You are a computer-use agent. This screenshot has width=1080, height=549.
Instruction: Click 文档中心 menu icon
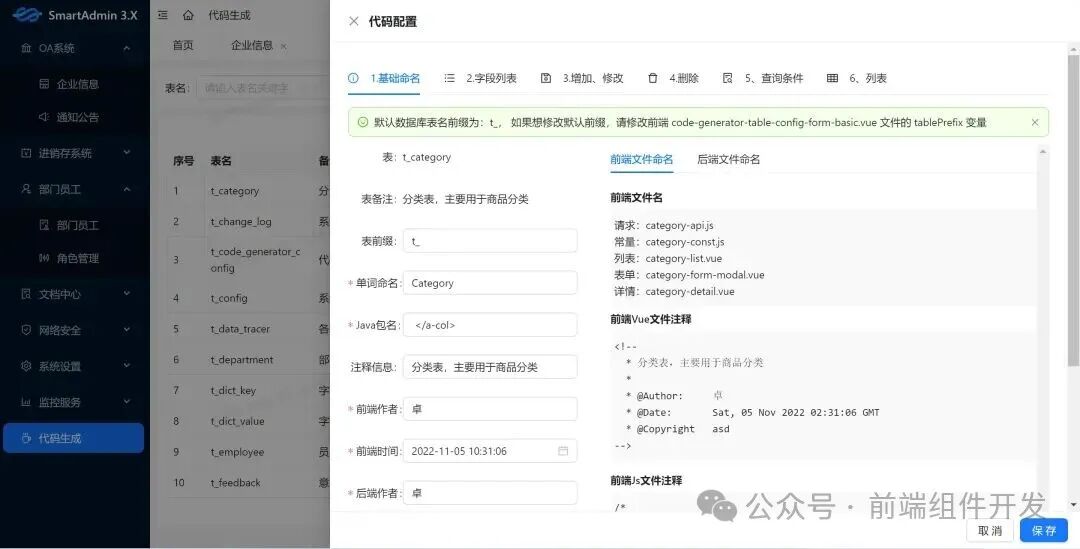tap(26, 294)
